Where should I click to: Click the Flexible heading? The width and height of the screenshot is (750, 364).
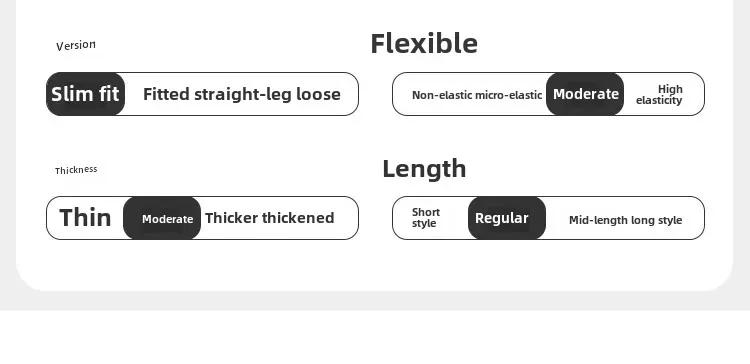(x=424, y=44)
